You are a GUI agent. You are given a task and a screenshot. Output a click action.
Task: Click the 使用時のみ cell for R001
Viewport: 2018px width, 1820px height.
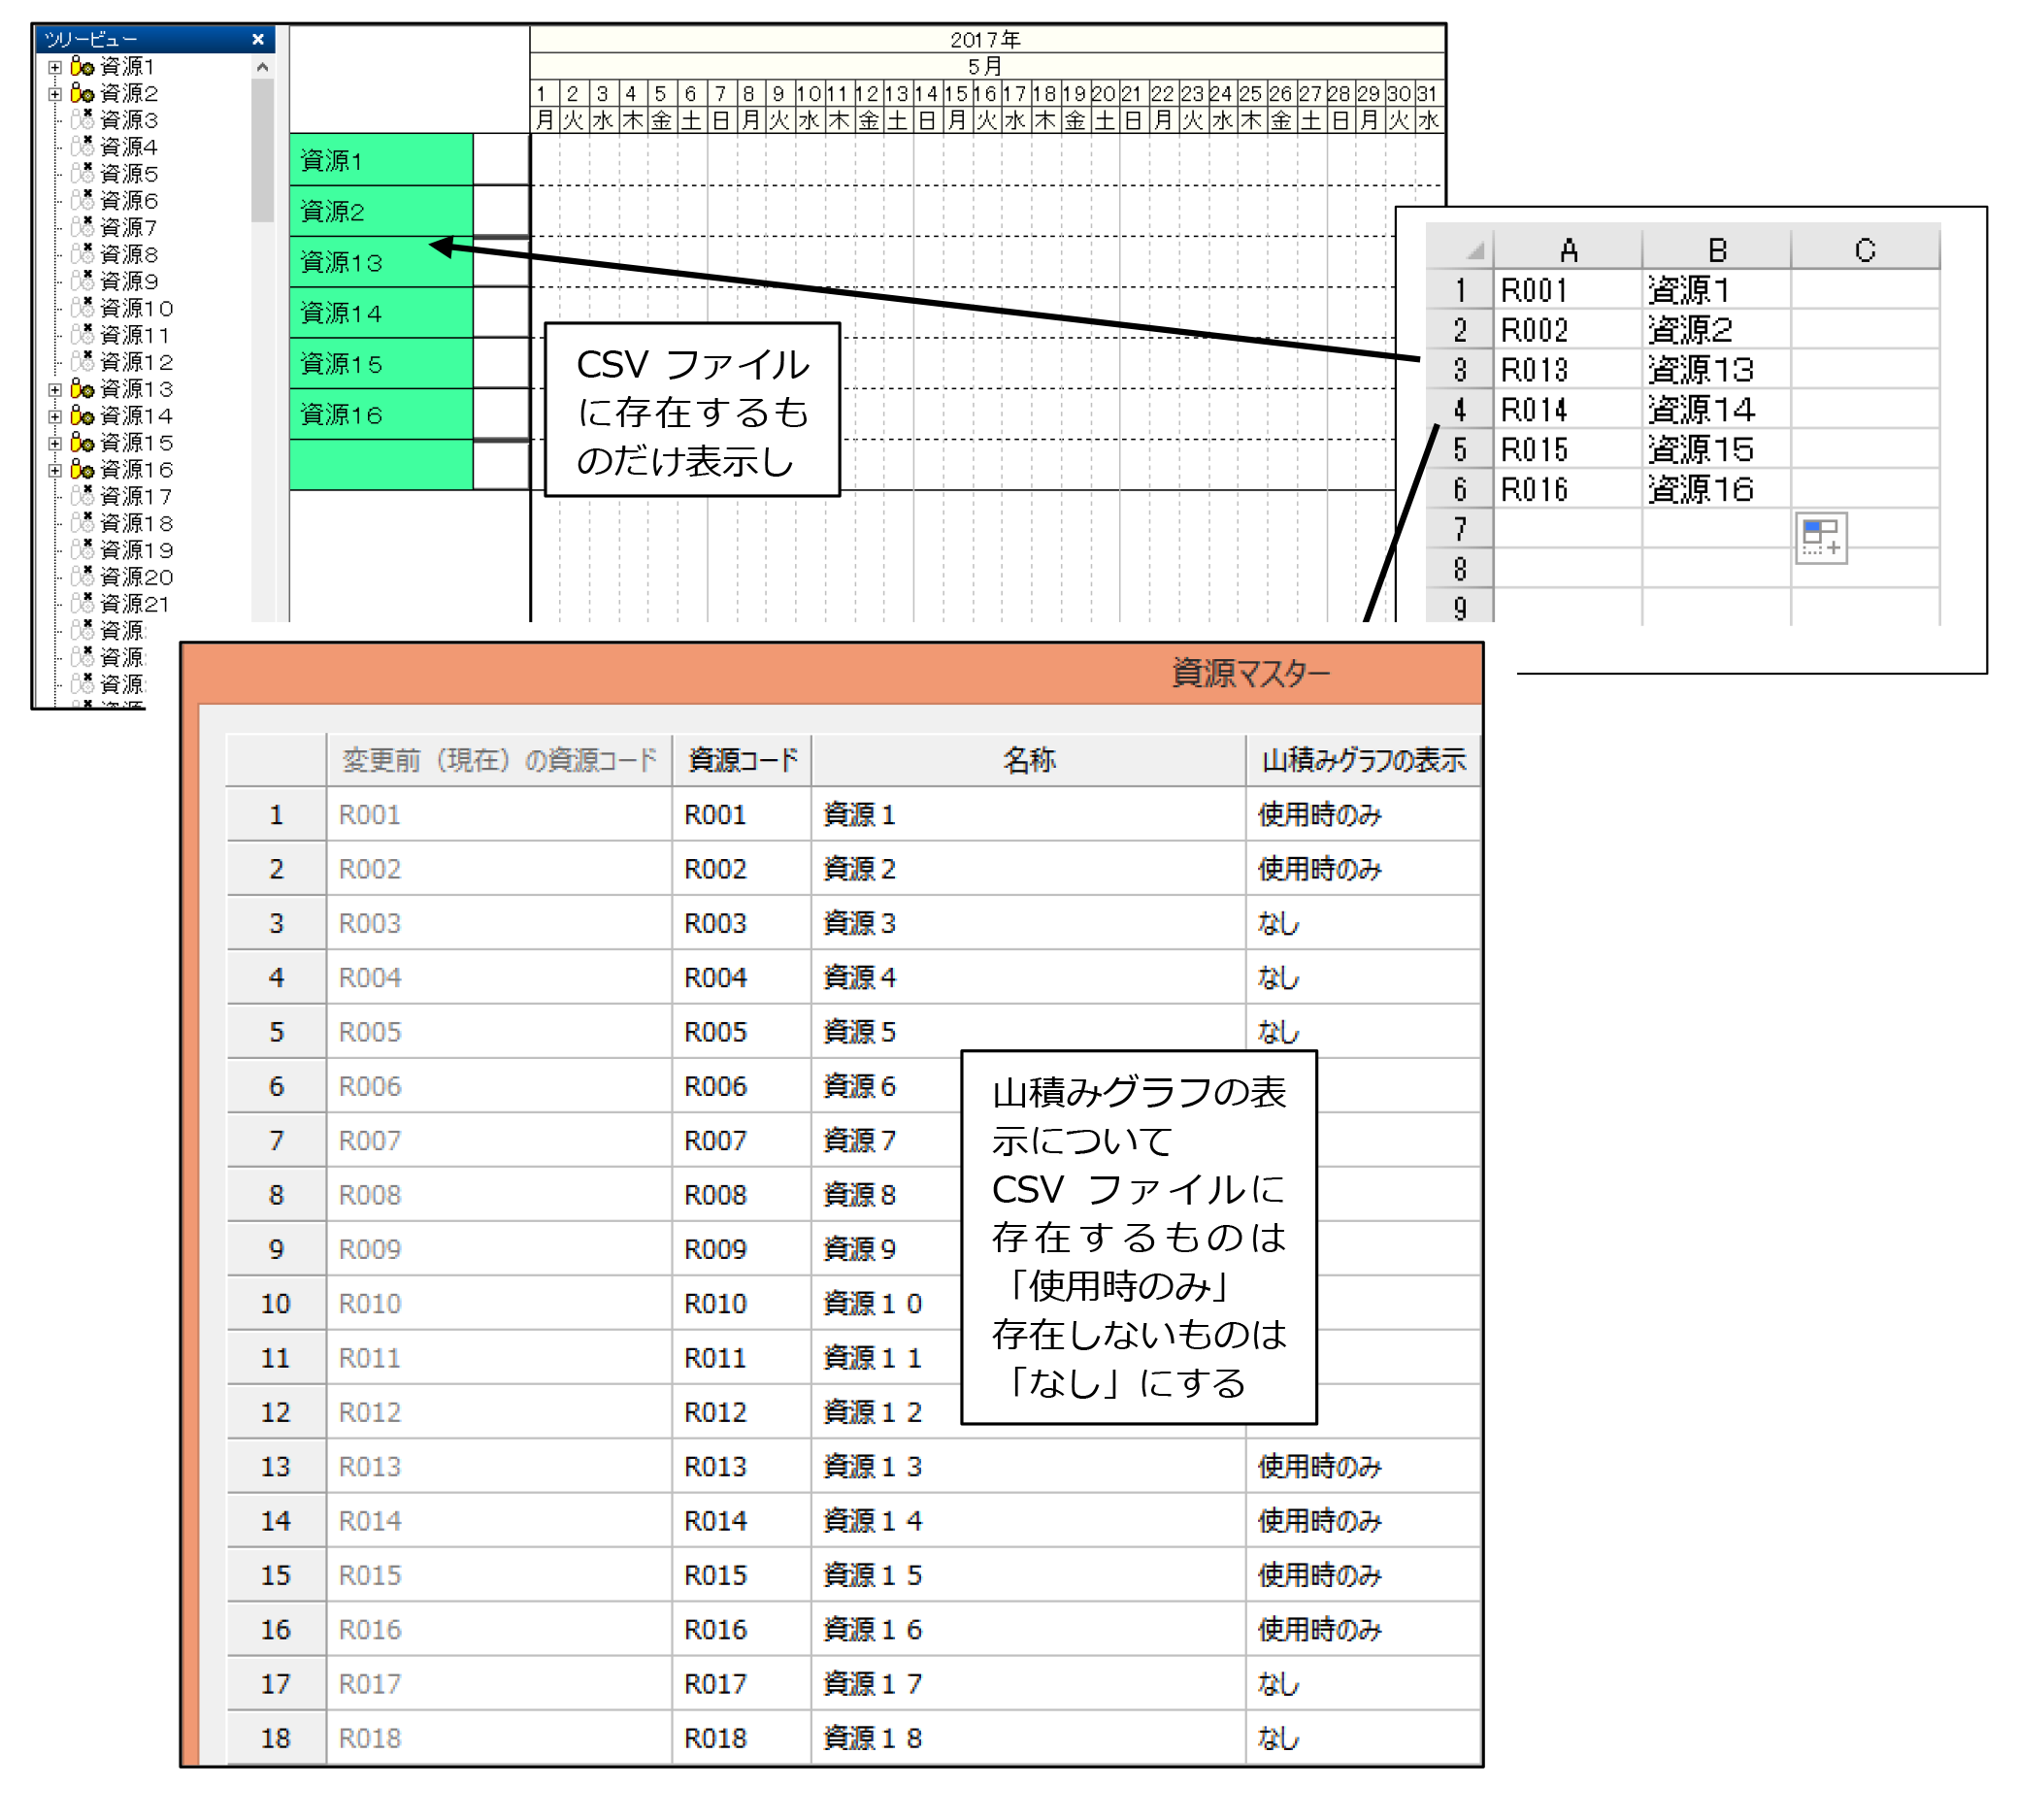[1320, 815]
